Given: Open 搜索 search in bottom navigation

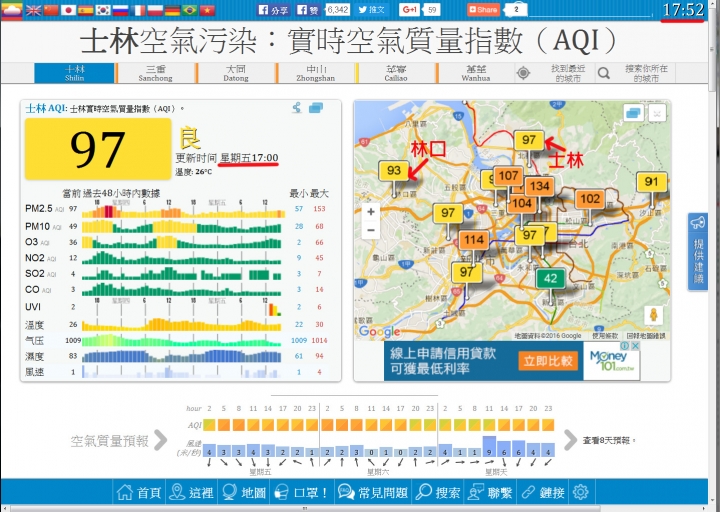Looking at the screenshot, I should [438, 492].
